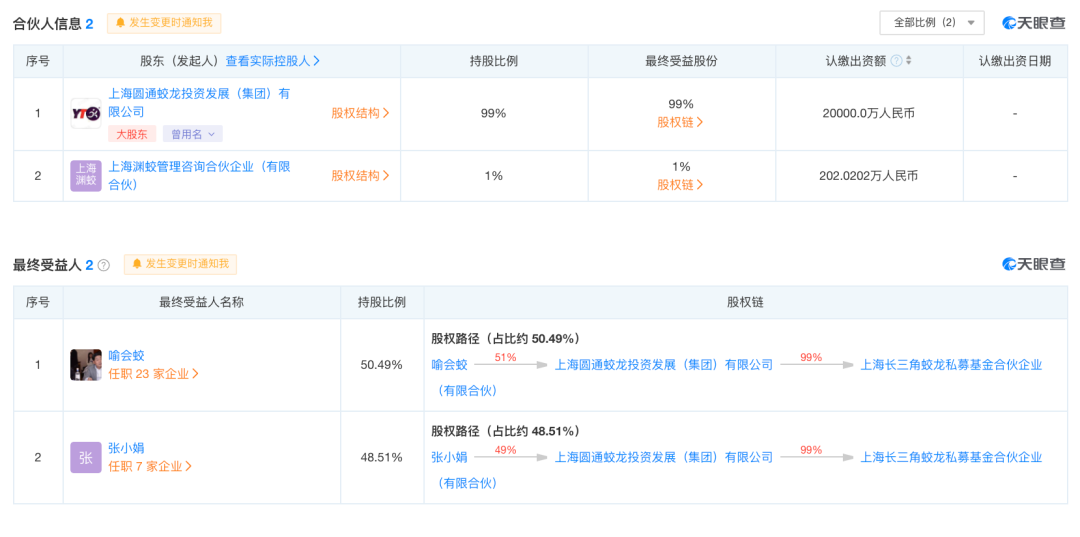Click the YTO company logo icon
Image resolution: width=1080 pixels, height=537 pixels.
pyautogui.click(x=86, y=113)
